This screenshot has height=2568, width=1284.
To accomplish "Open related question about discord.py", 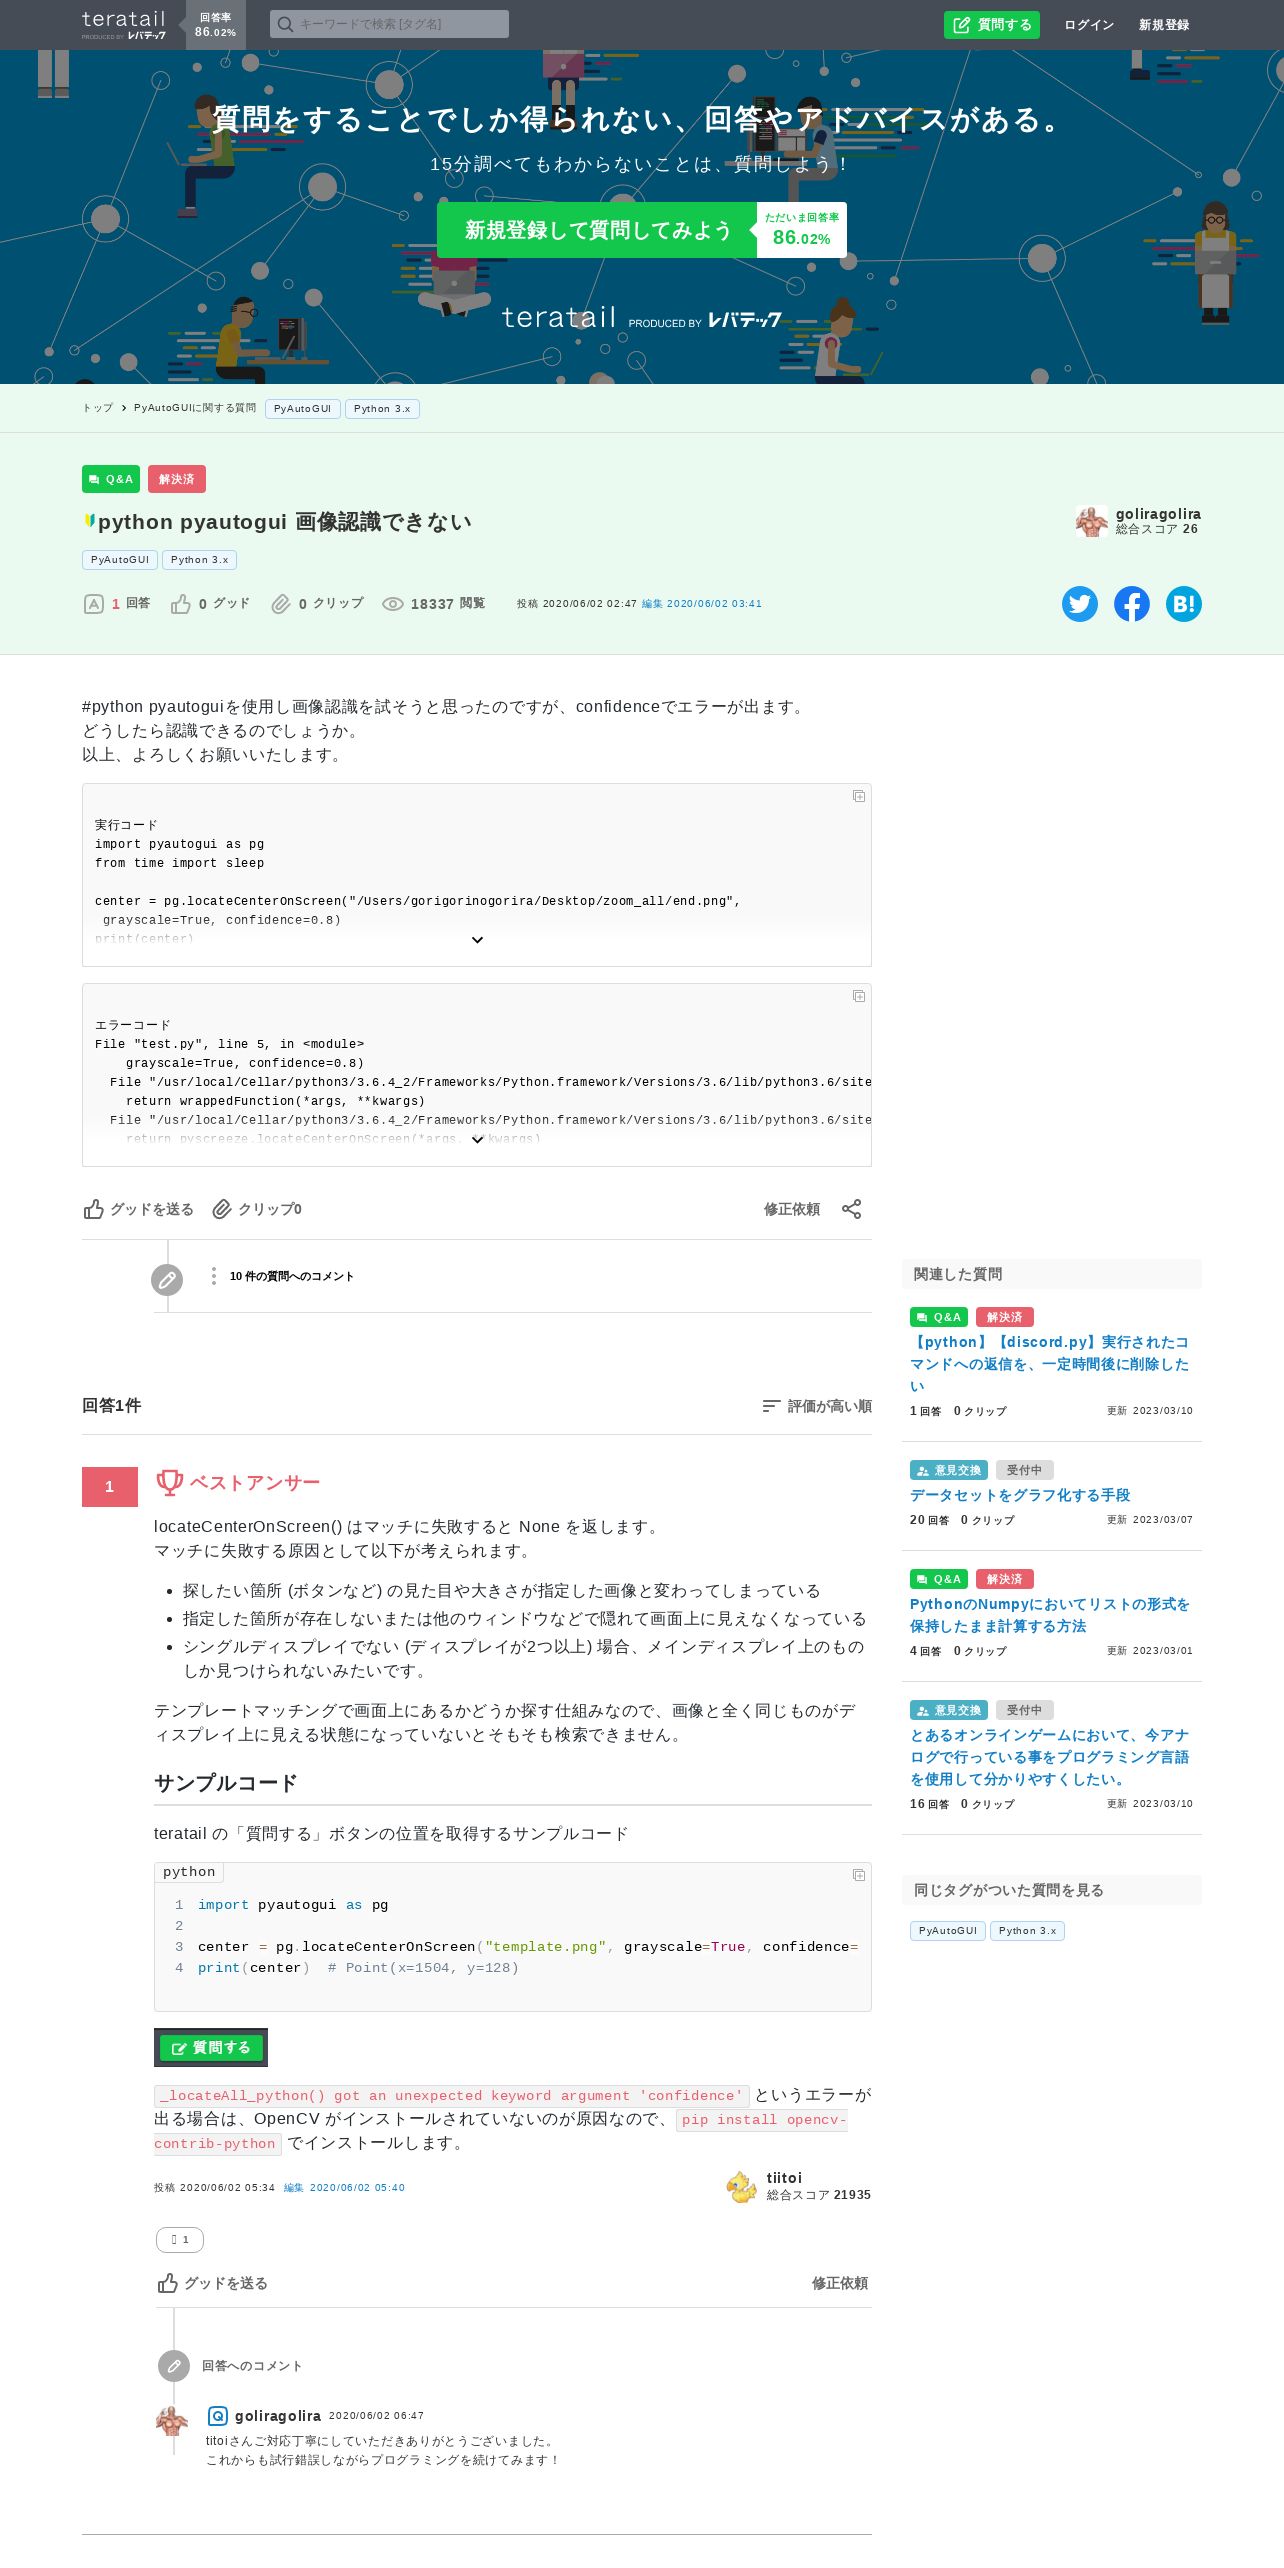I will [1050, 1364].
